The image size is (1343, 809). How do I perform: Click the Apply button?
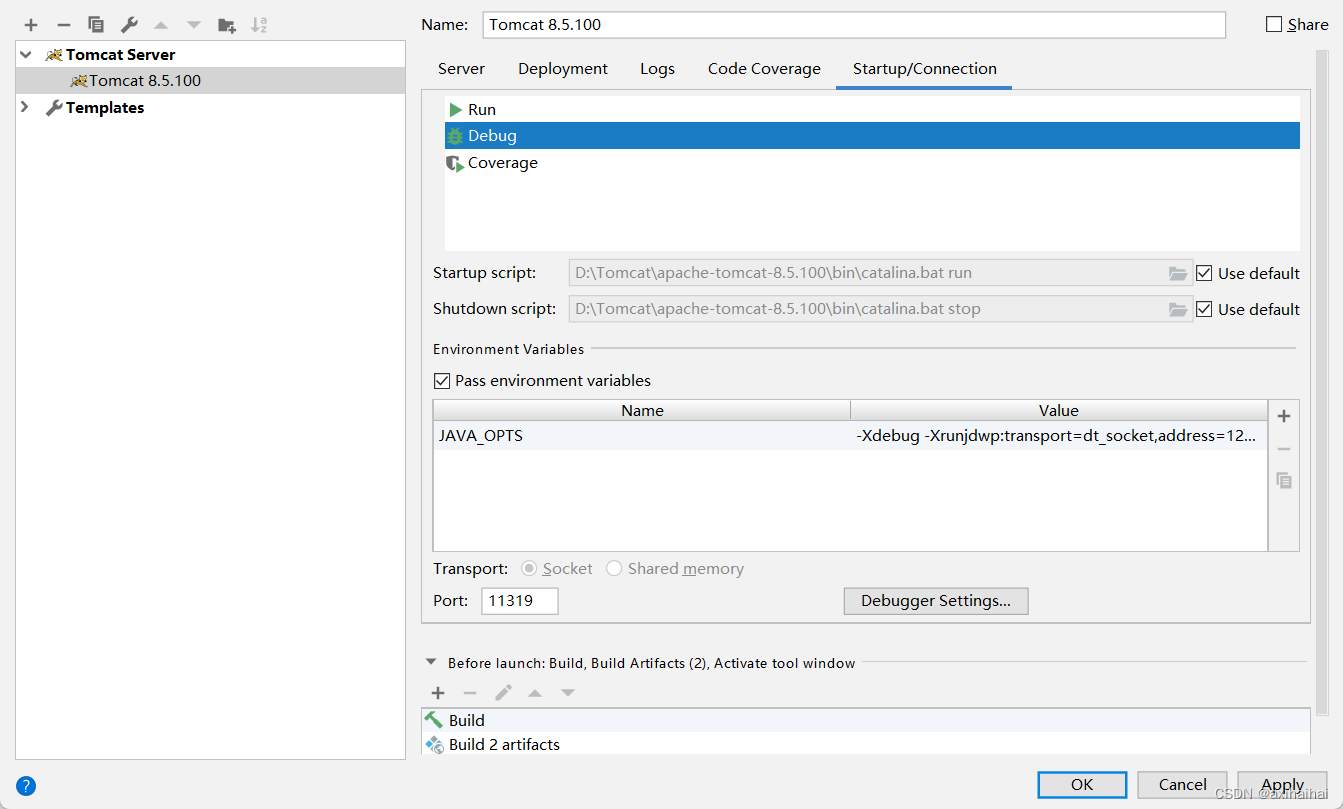coord(1282,785)
